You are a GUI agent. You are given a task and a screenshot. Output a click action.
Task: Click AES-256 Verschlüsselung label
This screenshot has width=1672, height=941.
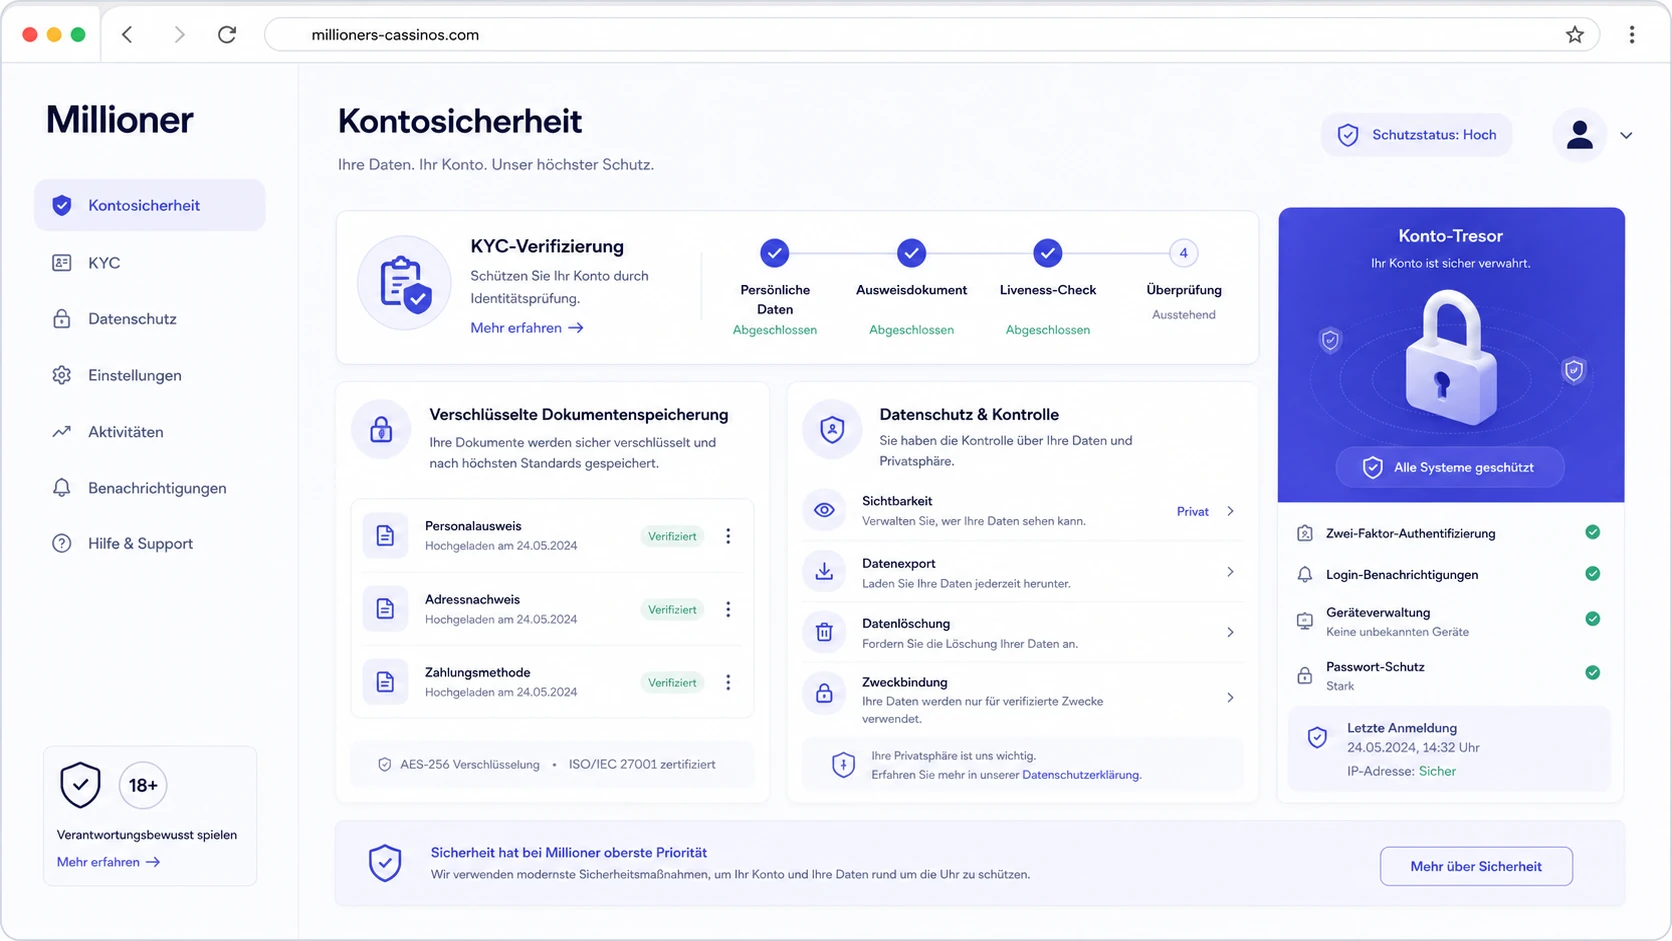pos(469,764)
